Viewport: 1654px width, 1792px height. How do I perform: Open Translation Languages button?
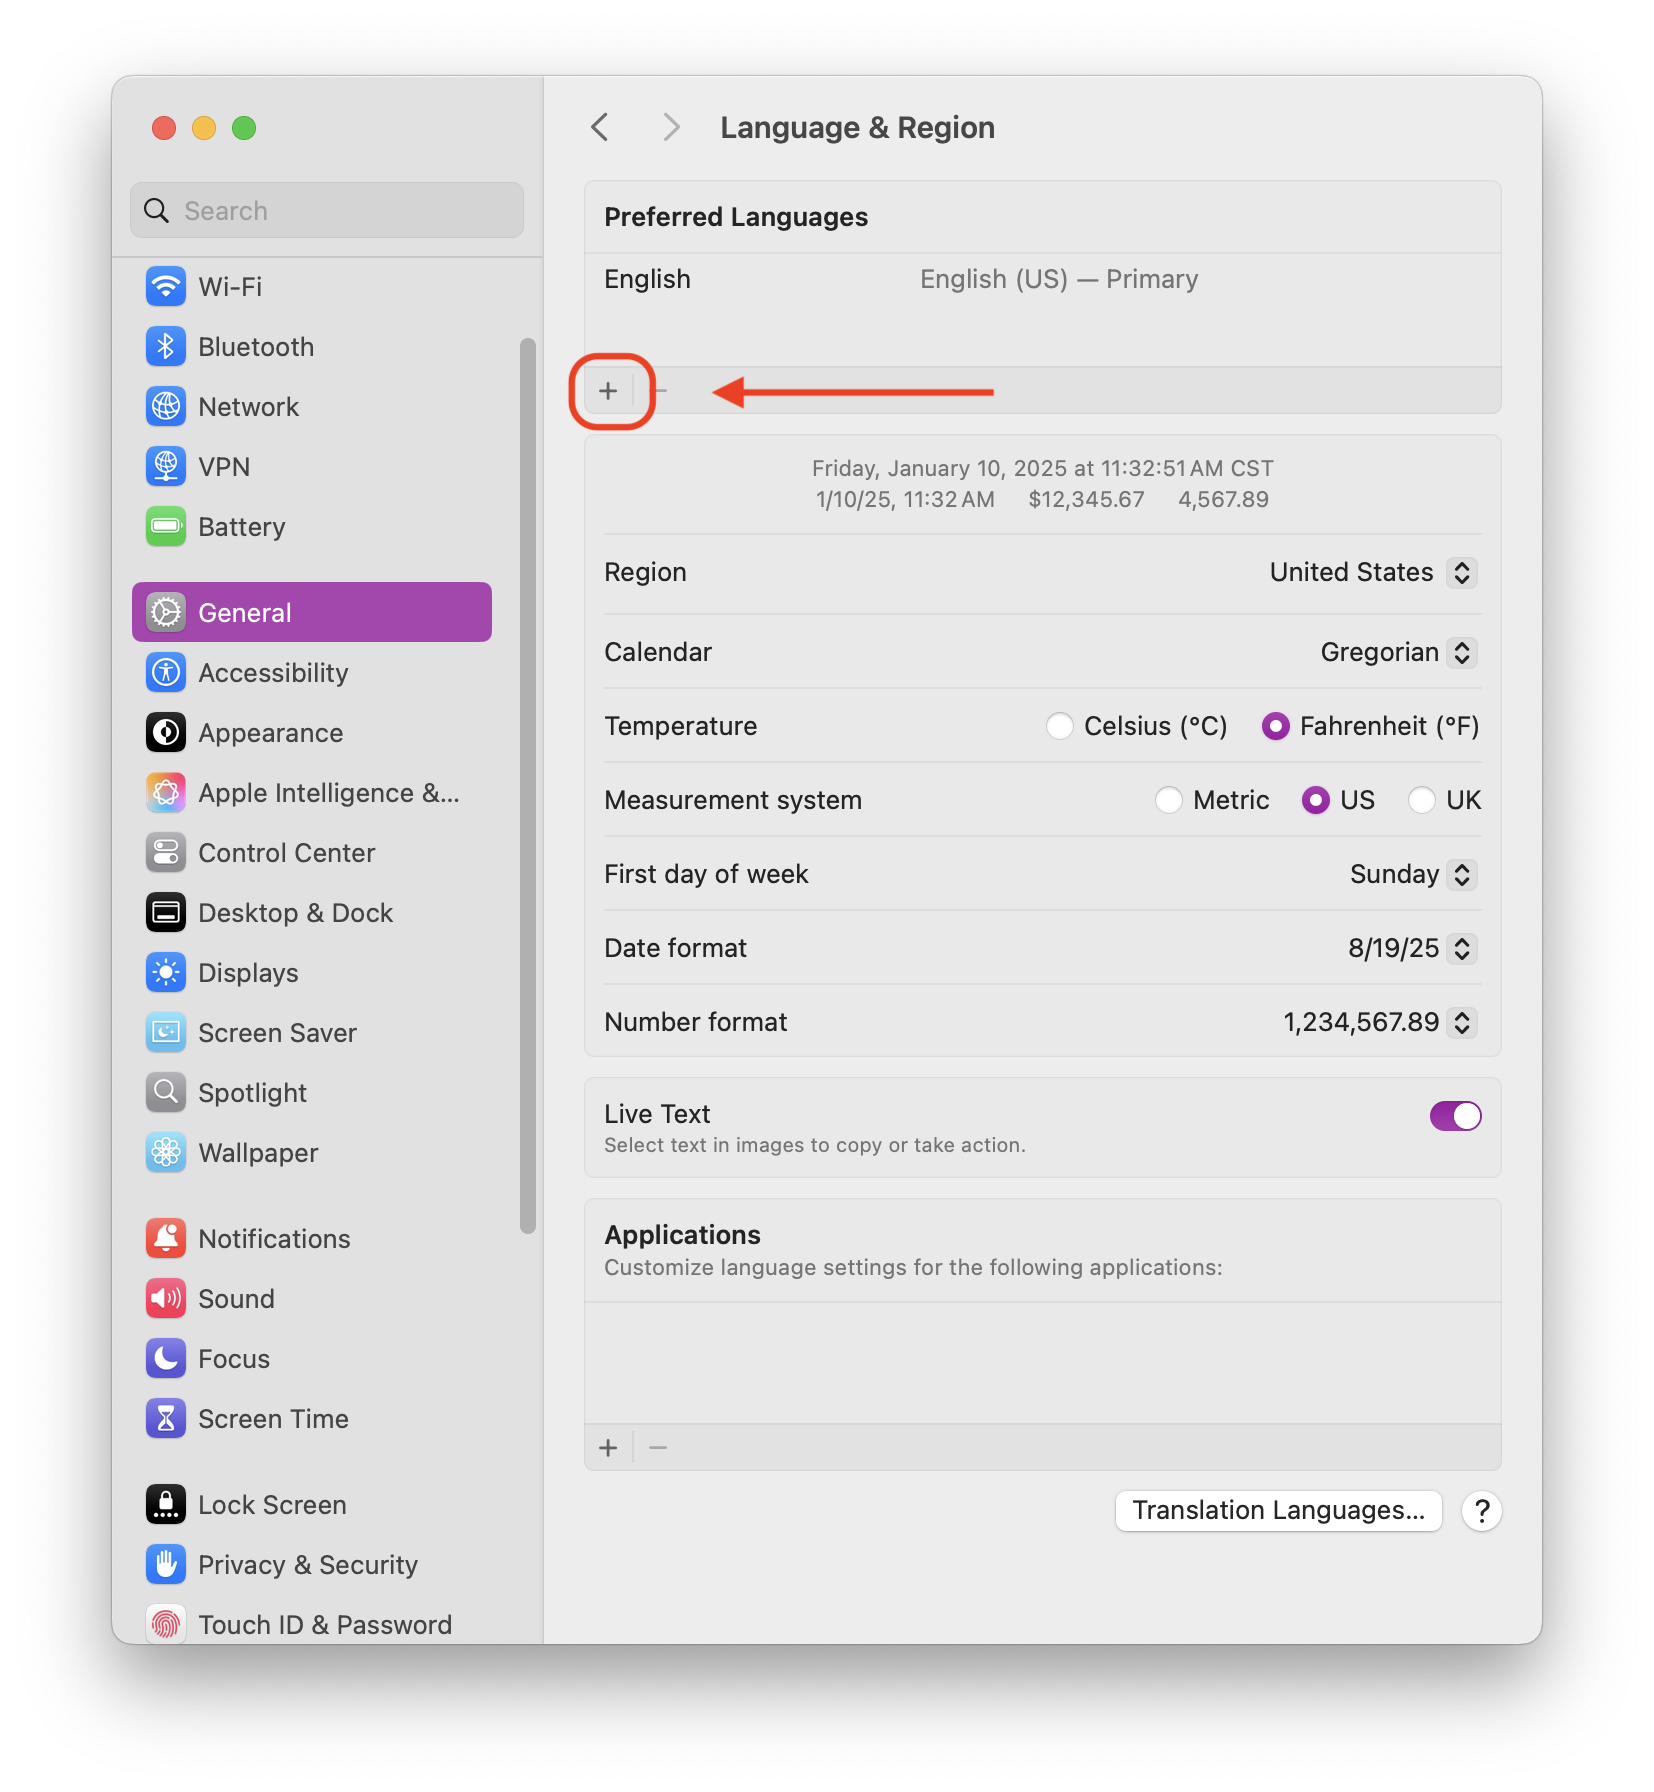[1278, 1511]
